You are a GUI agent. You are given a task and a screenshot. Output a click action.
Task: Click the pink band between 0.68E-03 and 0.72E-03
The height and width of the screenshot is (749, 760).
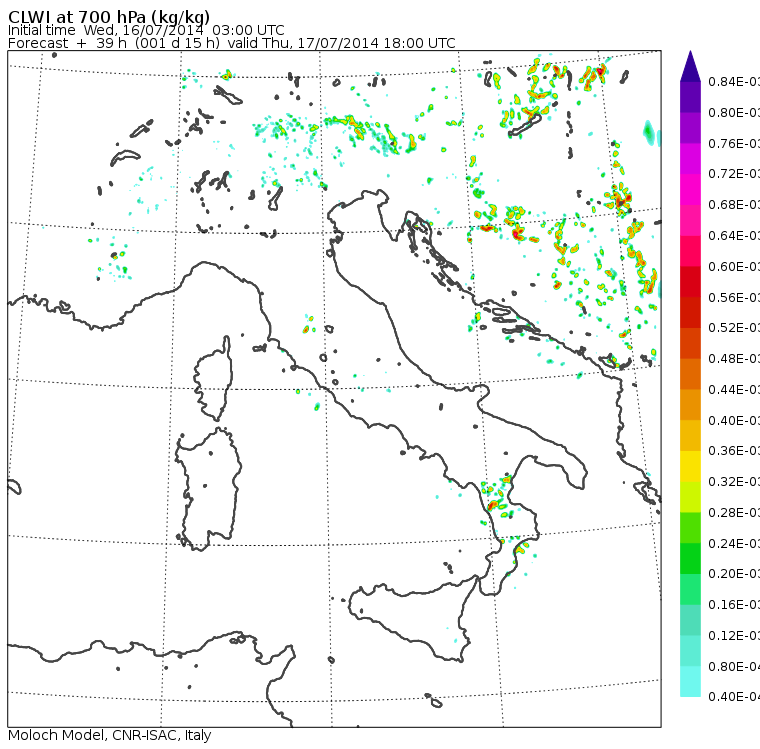pyautogui.click(x=690, y=190)
